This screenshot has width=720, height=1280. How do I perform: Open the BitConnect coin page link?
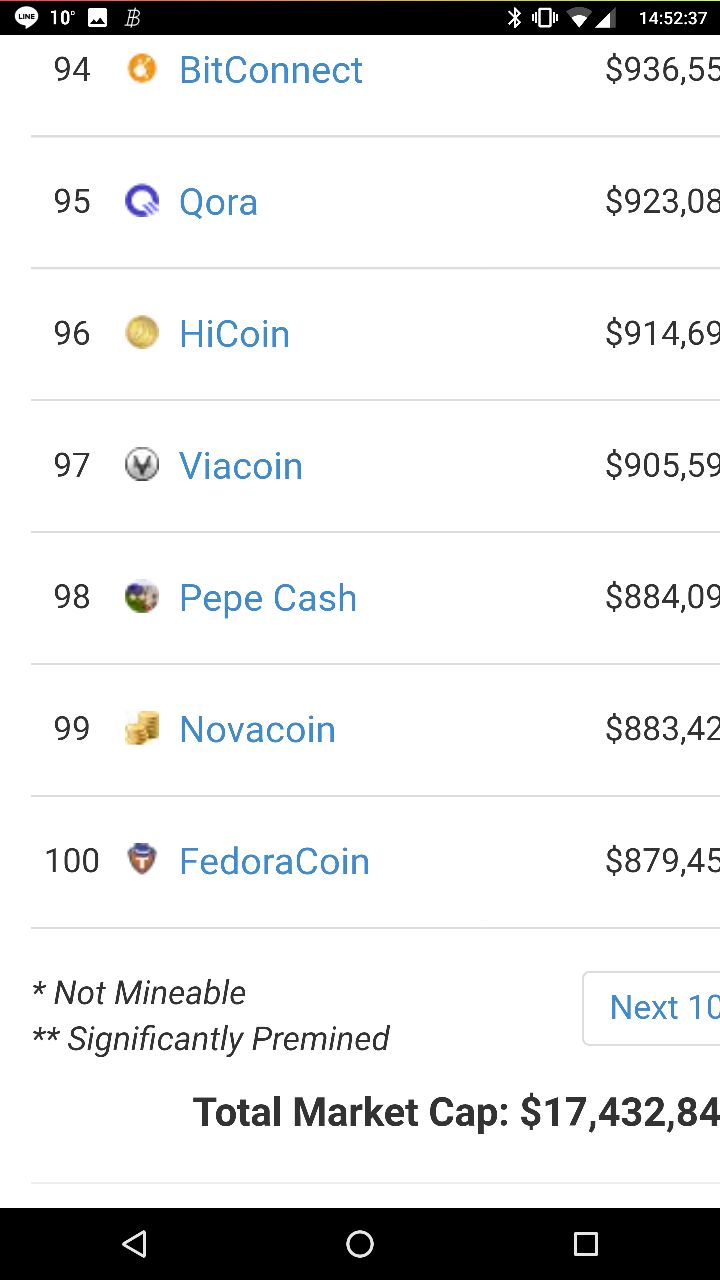point(270,70)
